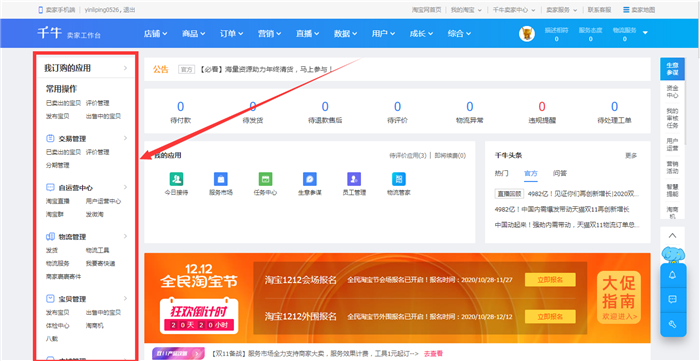The width and height of the screenshot is (700, 361).
Task: Open the 大促指南 banner entry
Action: coord(618,297)
